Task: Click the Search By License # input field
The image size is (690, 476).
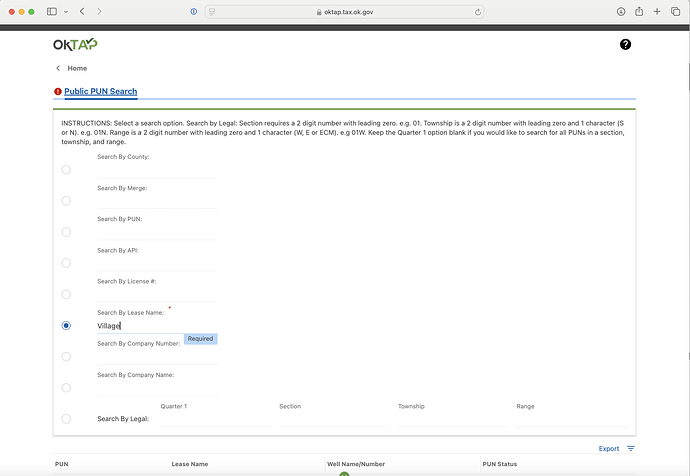Action: coord(158,294)
